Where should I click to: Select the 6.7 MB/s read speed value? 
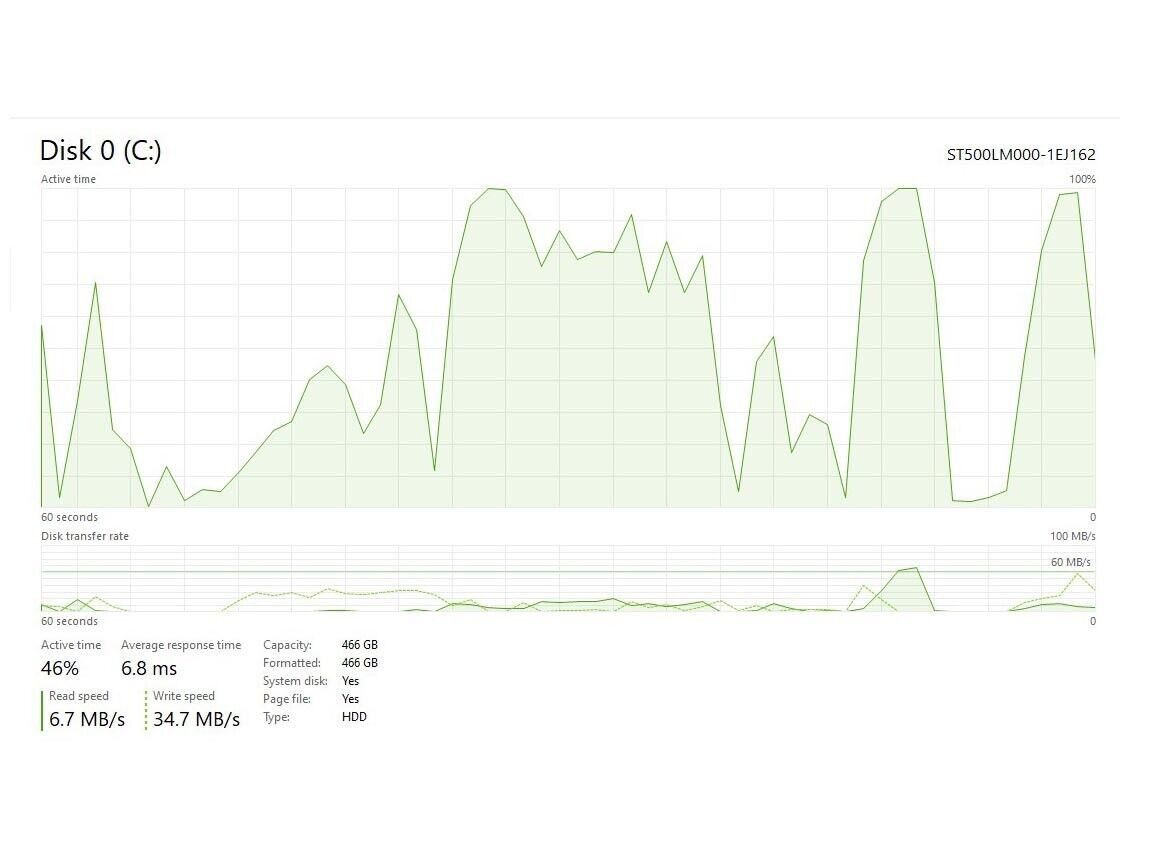pos(87,719)
